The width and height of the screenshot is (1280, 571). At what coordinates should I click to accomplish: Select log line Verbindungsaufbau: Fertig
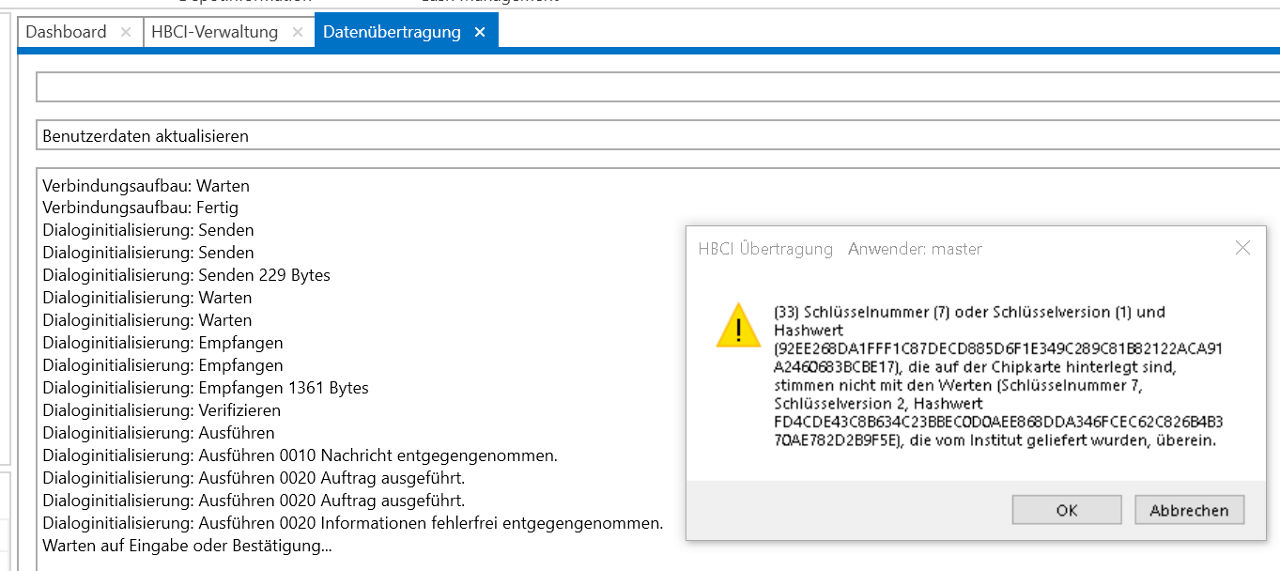pyautogui.click(x=140, y=208)
